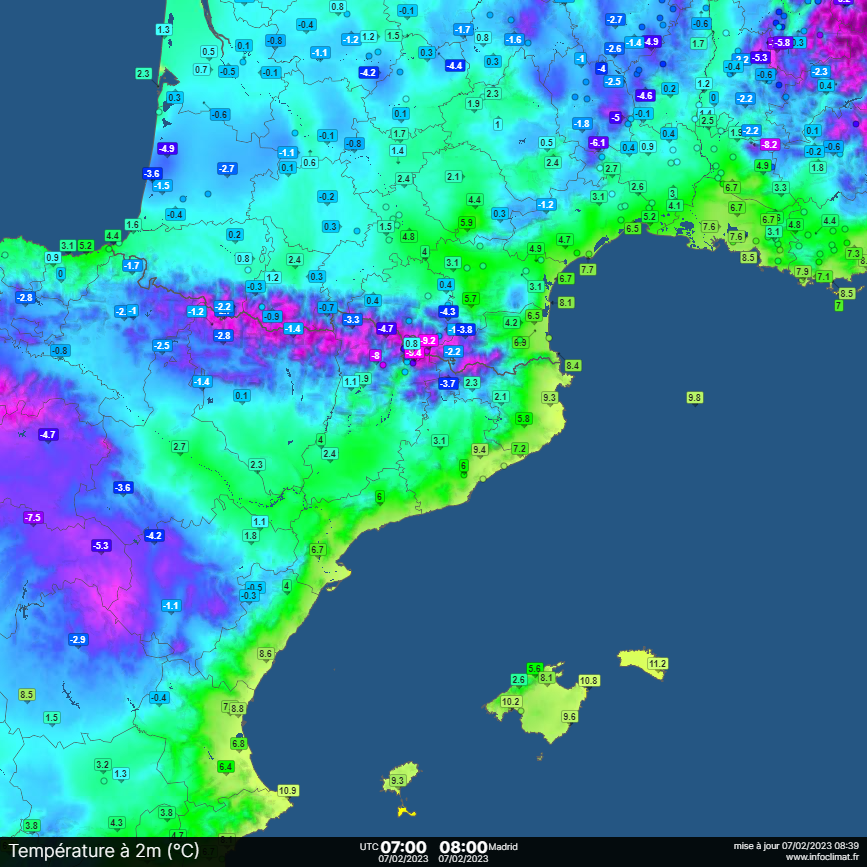
Task: Click the 3.2 station label
Action: tap(103, 765)
